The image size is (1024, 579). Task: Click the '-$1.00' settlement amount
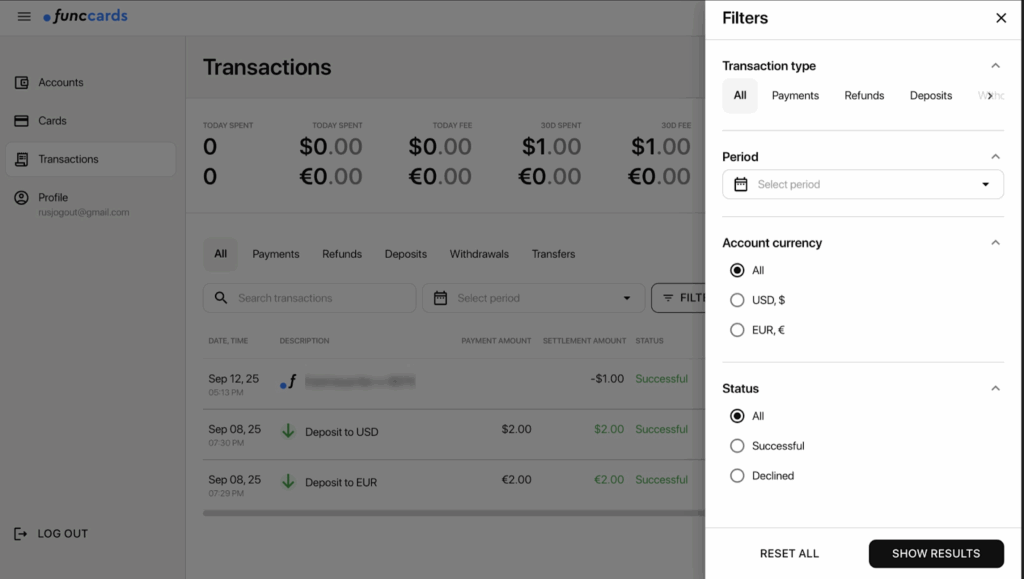[x=607, y=379]
